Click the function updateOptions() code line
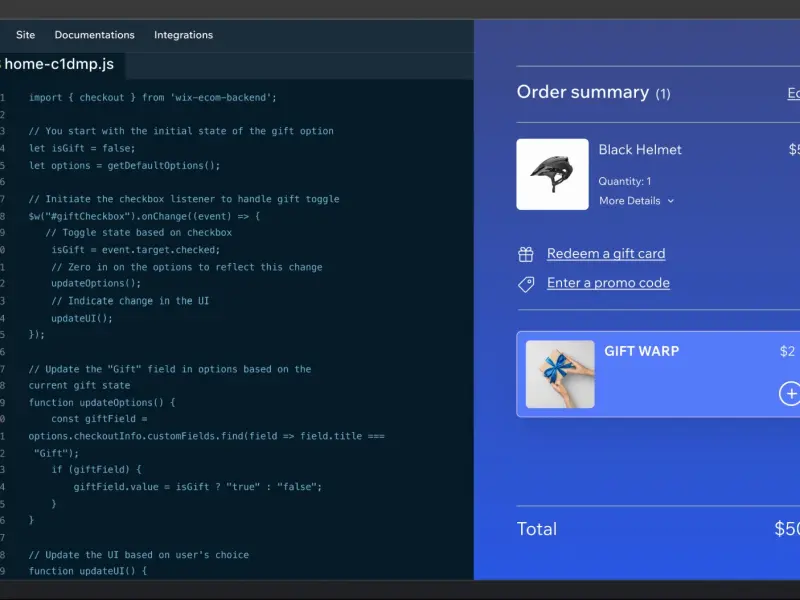This screenshot has width=800, height=600. click(102, 403)
